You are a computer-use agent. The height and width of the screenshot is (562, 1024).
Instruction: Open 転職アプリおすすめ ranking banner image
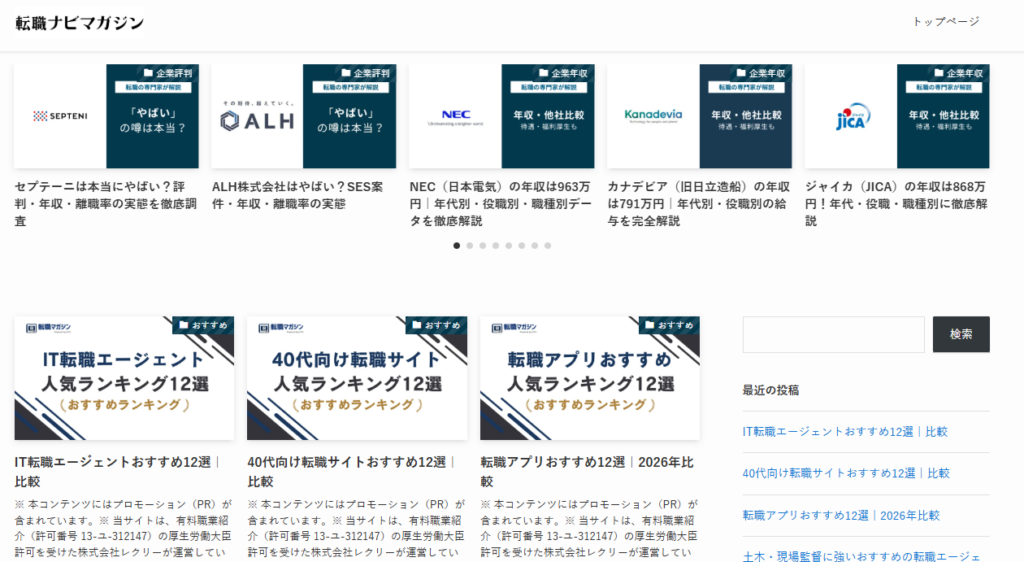click(590, 378)
